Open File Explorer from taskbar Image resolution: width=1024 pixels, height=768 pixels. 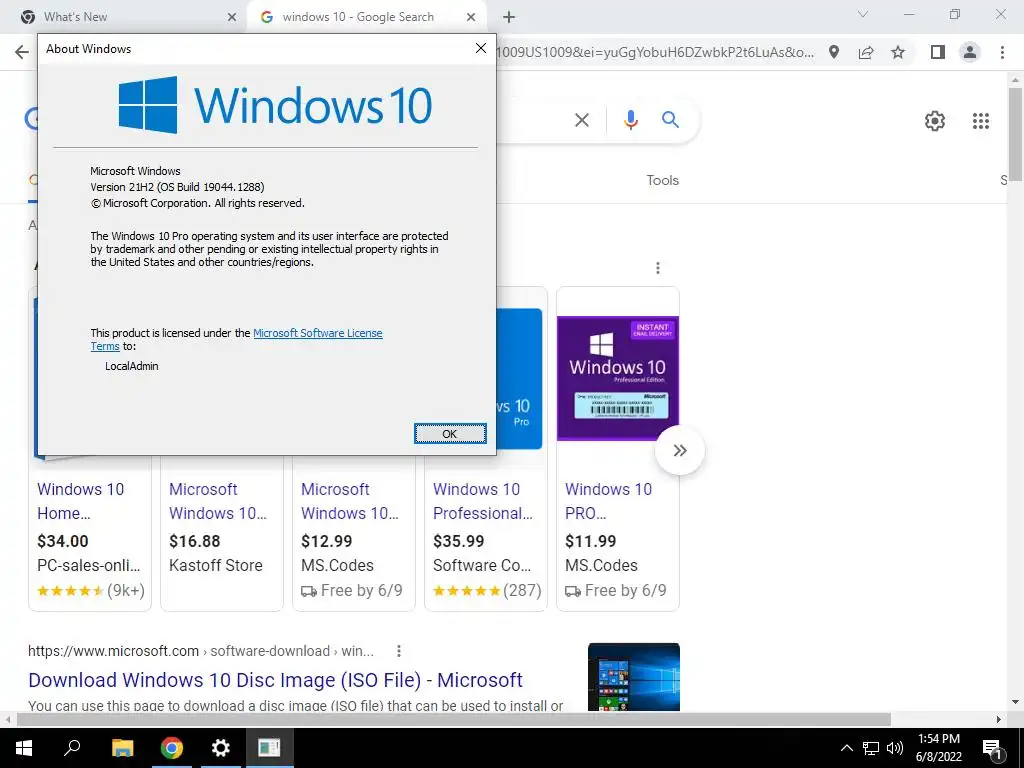tap(122, 748)
